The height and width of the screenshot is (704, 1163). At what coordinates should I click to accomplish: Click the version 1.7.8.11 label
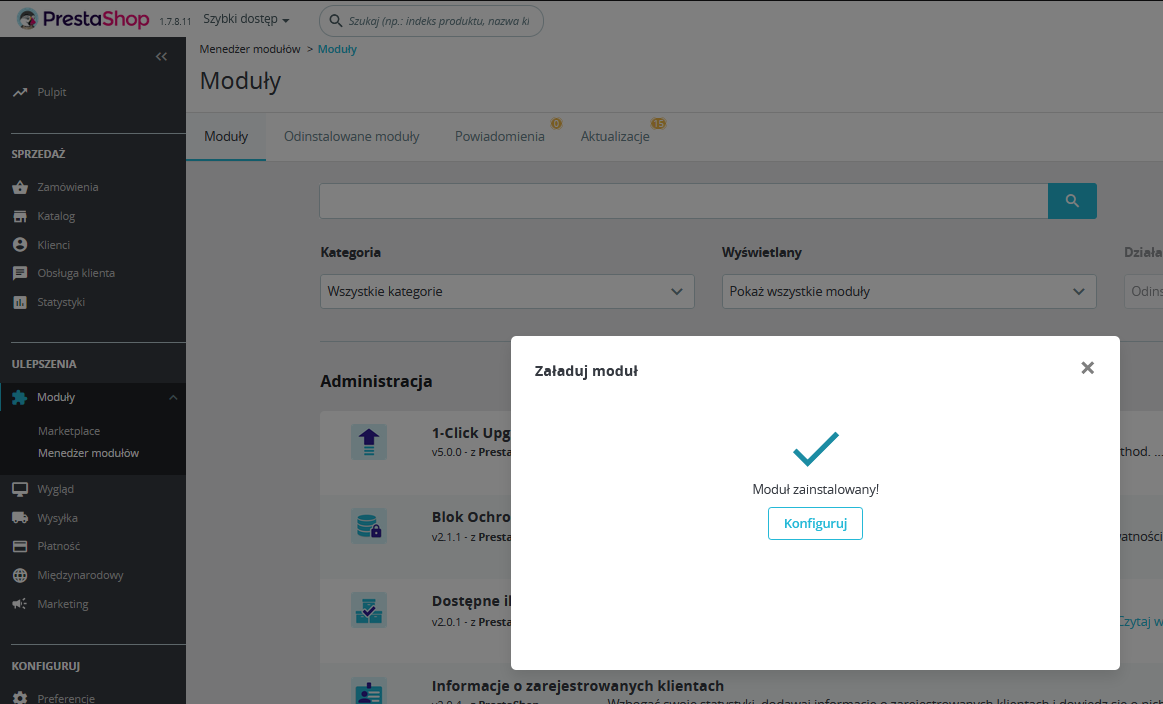[175, 22]
